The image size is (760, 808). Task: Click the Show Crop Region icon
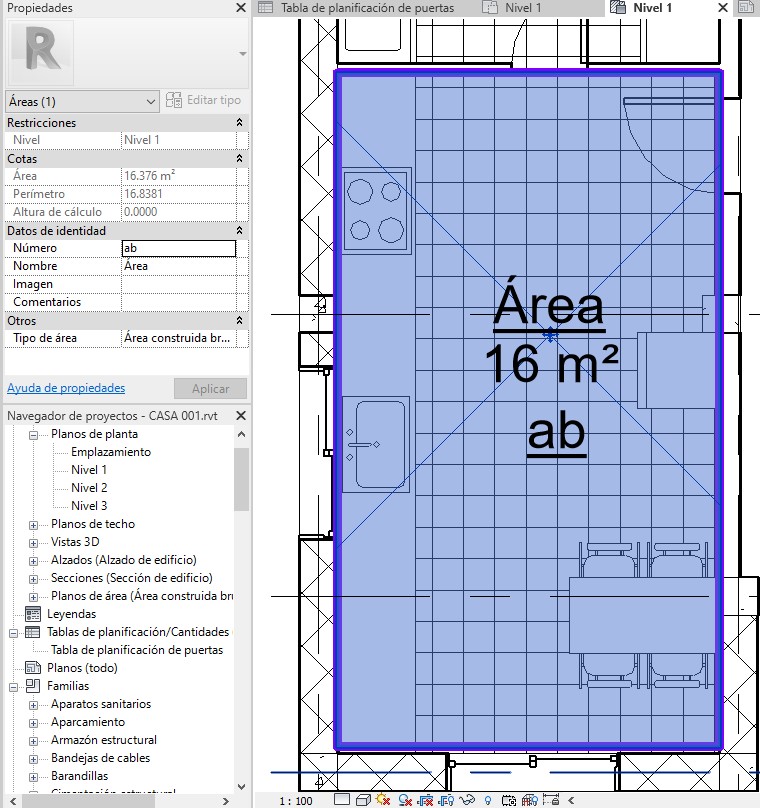pos(447,801)
